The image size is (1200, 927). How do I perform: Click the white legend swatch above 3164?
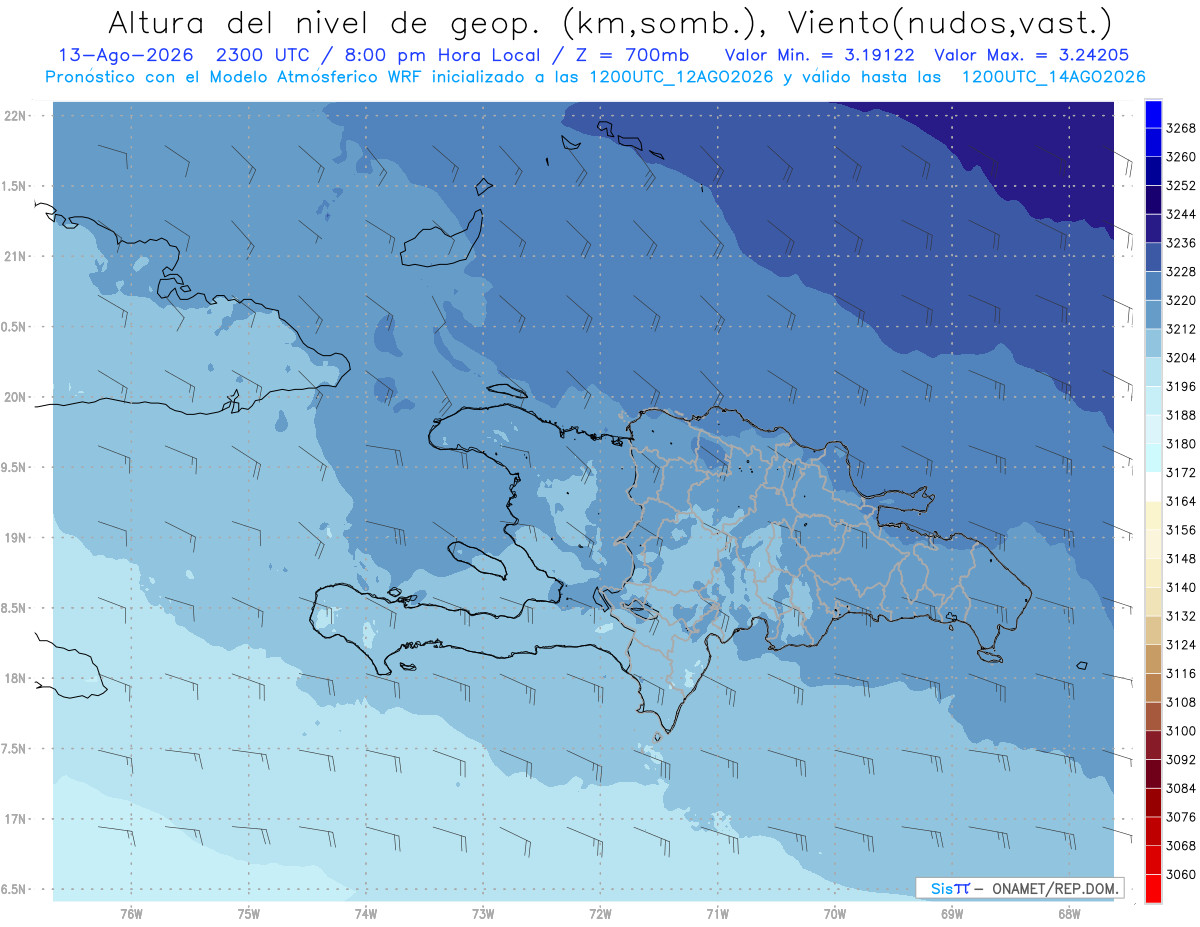click(x=1153, y=487)
